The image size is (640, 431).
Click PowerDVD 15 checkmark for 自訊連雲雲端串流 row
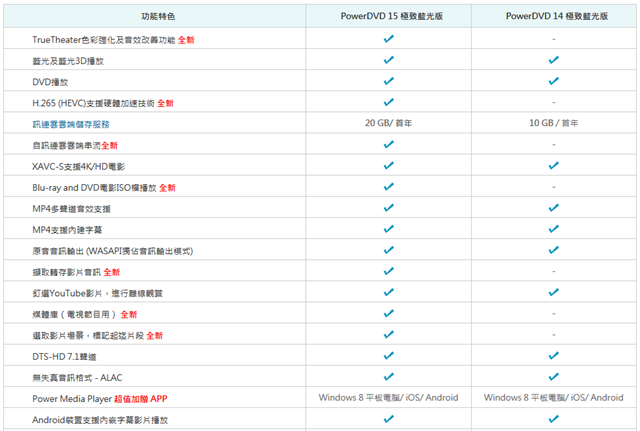pyautogui.click(x=389, y=144)
